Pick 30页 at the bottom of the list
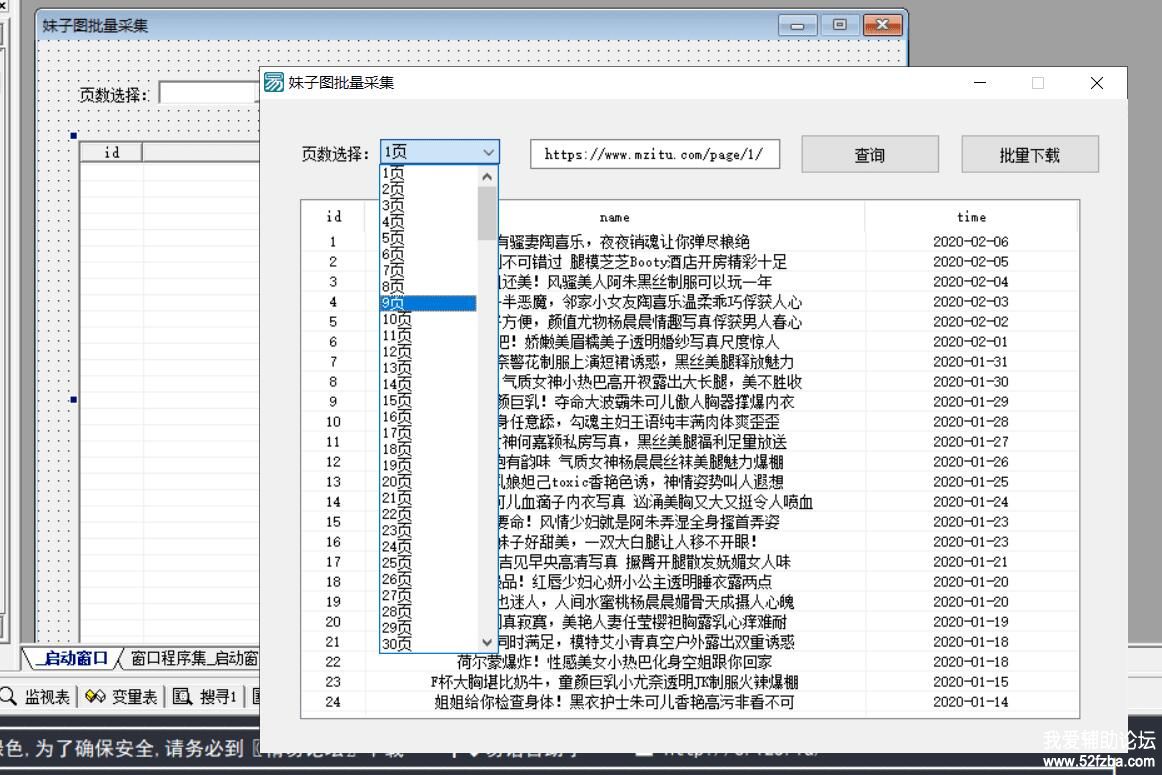The height and width of the screenshot is (775, 1162). pos(428,644)
